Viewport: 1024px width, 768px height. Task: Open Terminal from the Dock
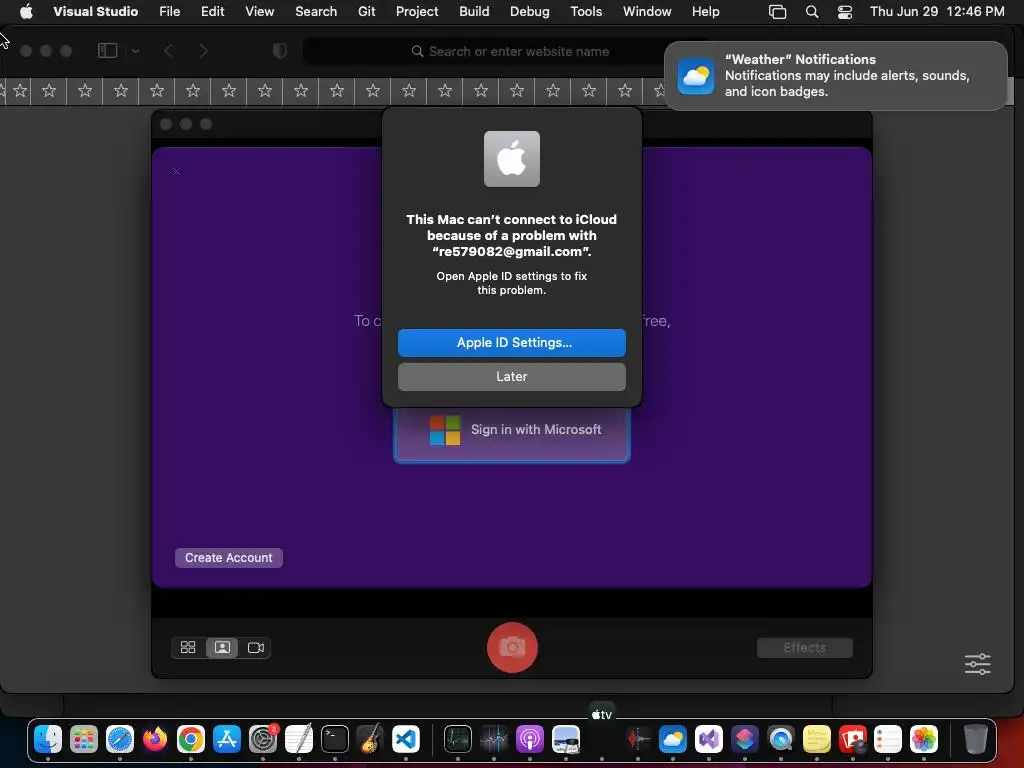coord(335,739)
